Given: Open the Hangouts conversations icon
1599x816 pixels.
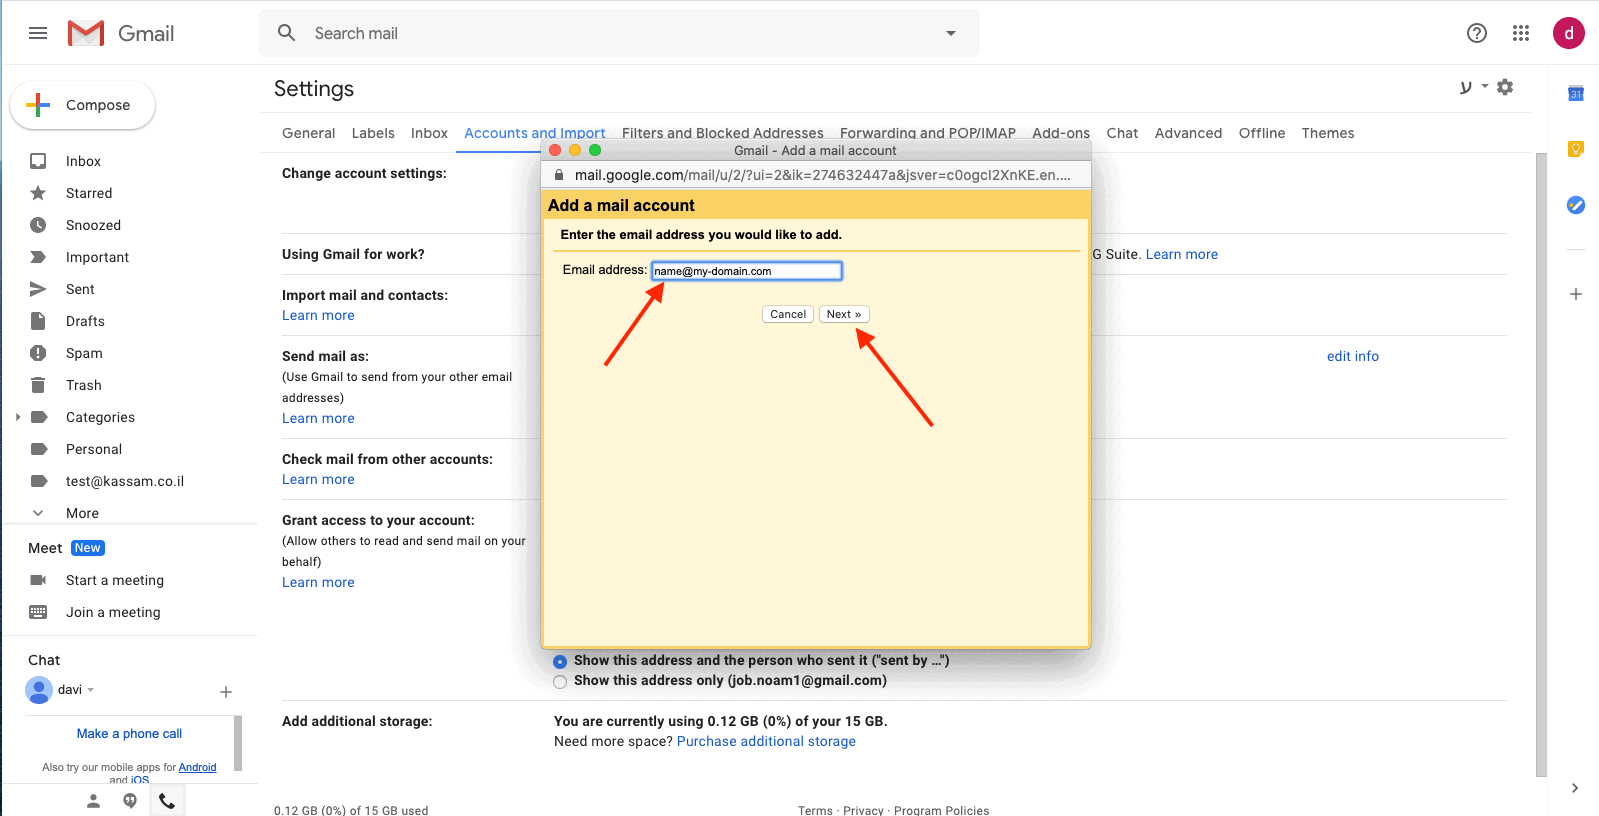Looking at the screenshot, I should tap(130, 800).
